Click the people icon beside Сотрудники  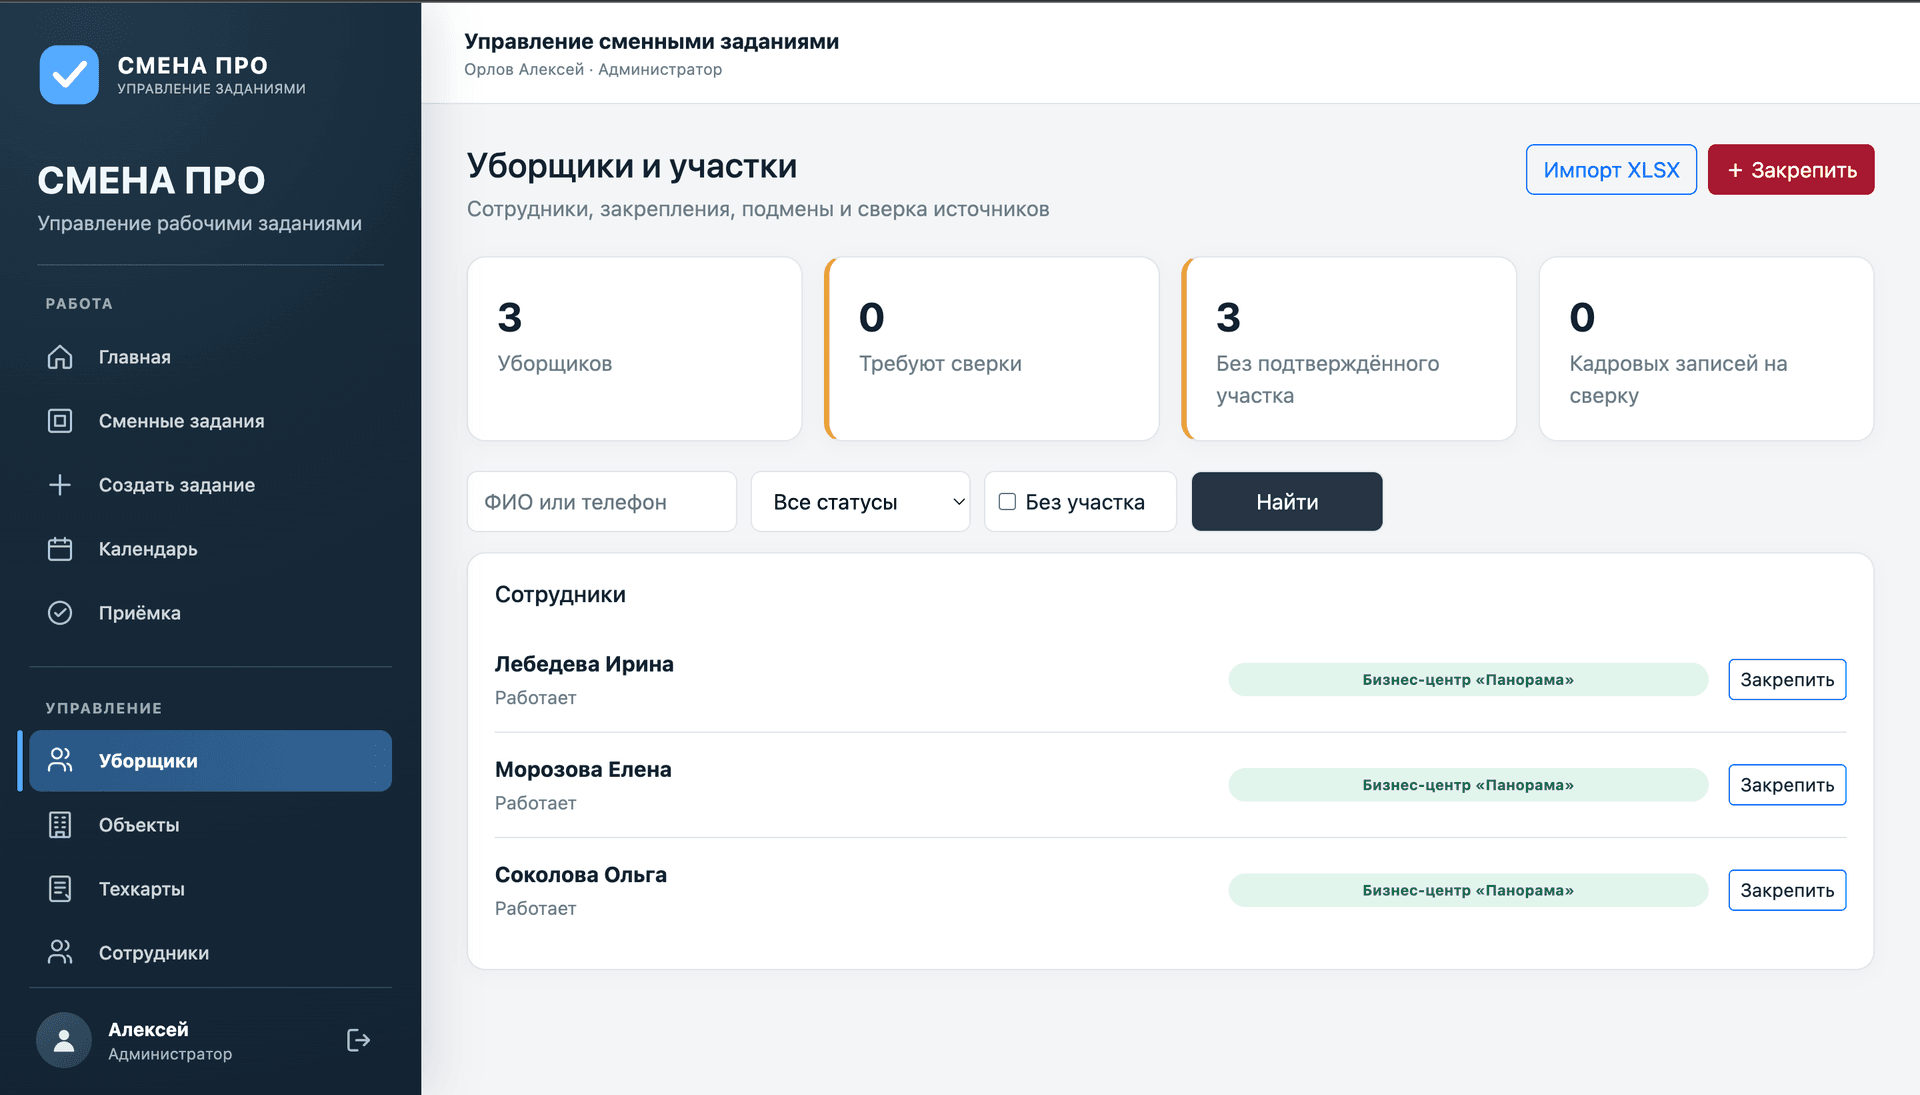point(60,953)
